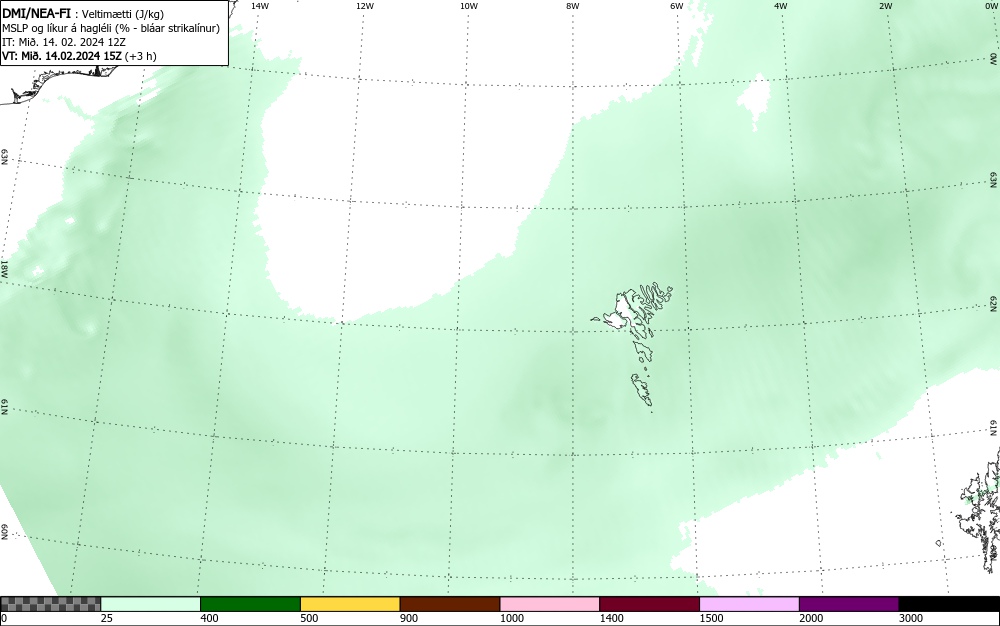Click the '12W' longitude label
Image resolution: width=1000 pixels, height=626 pixels.
point(365,6)
